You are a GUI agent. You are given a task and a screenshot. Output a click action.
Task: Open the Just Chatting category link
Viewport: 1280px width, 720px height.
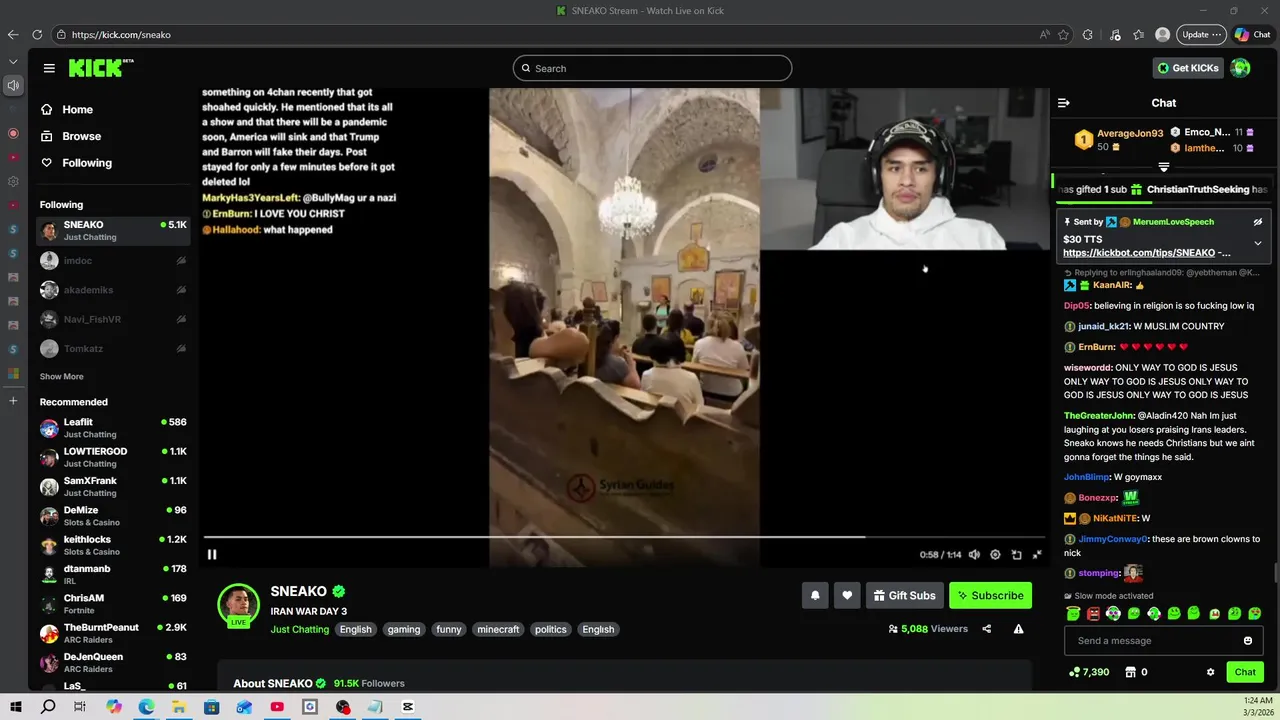(299, 629)
